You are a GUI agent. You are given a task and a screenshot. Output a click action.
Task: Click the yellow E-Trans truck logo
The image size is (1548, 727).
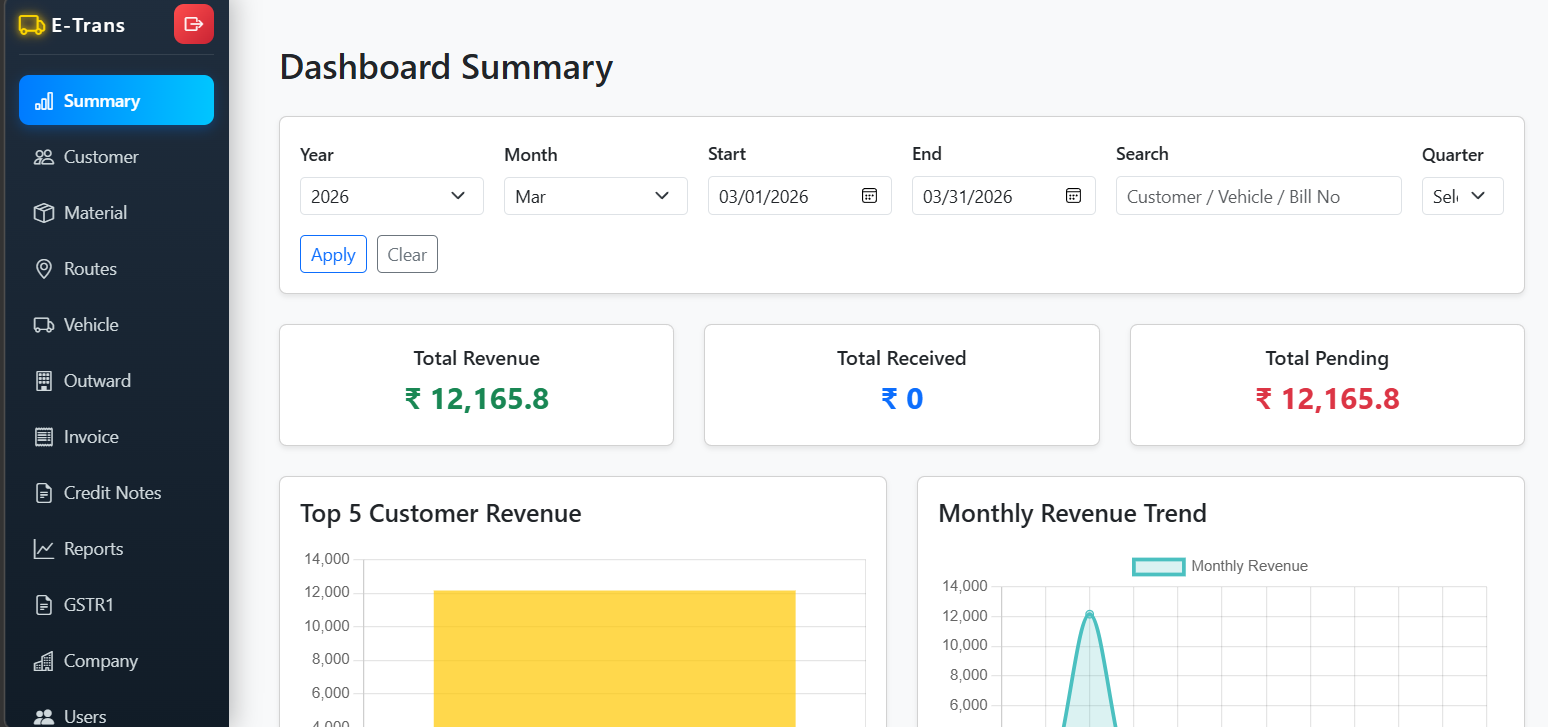pyautogui.click(x=32, y=25)
